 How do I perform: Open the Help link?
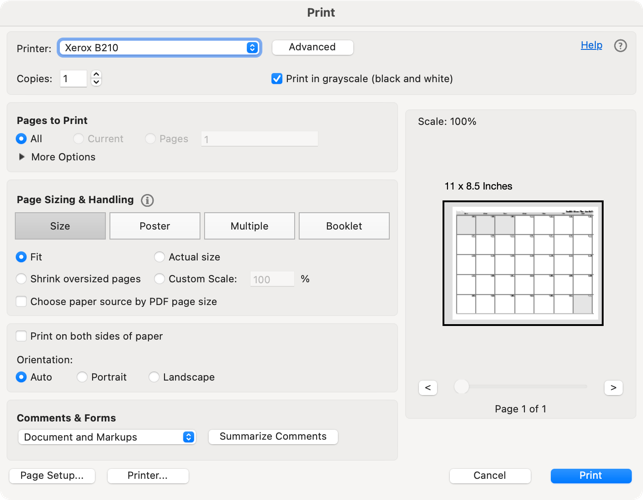591,45
